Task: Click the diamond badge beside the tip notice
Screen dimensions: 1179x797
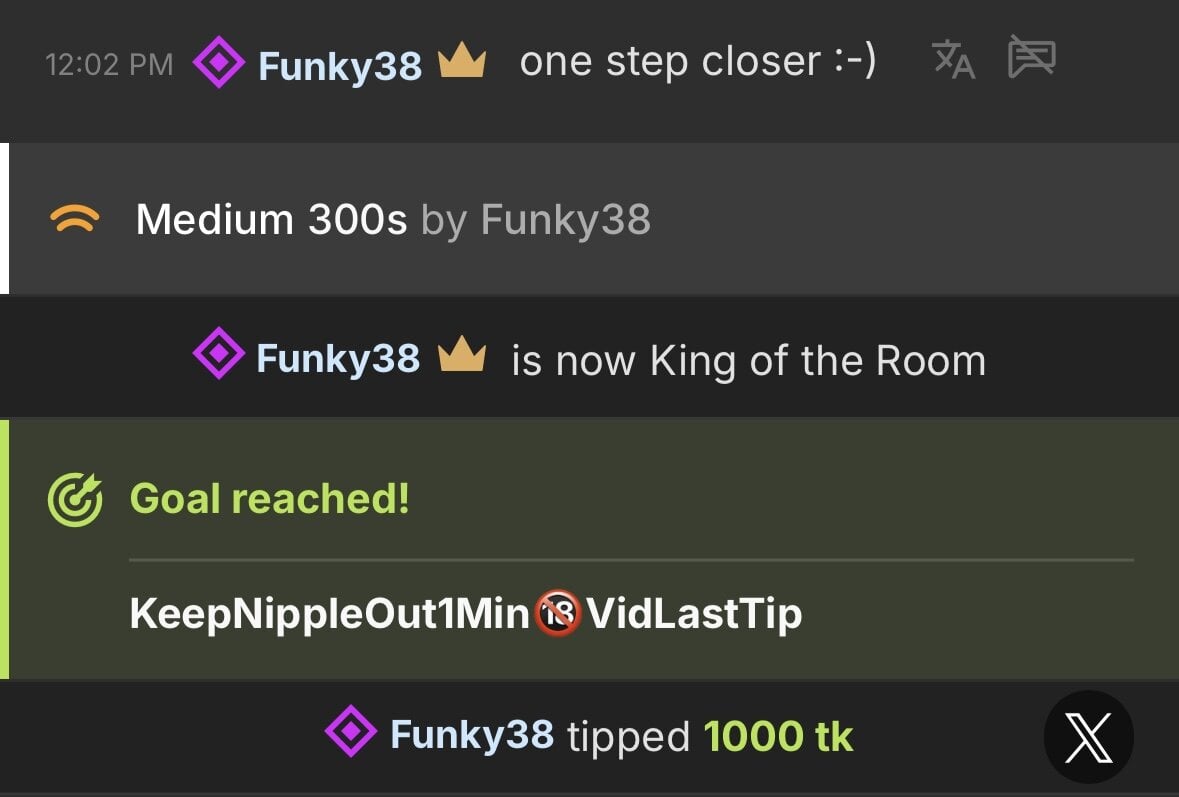Action: (351, 733)
